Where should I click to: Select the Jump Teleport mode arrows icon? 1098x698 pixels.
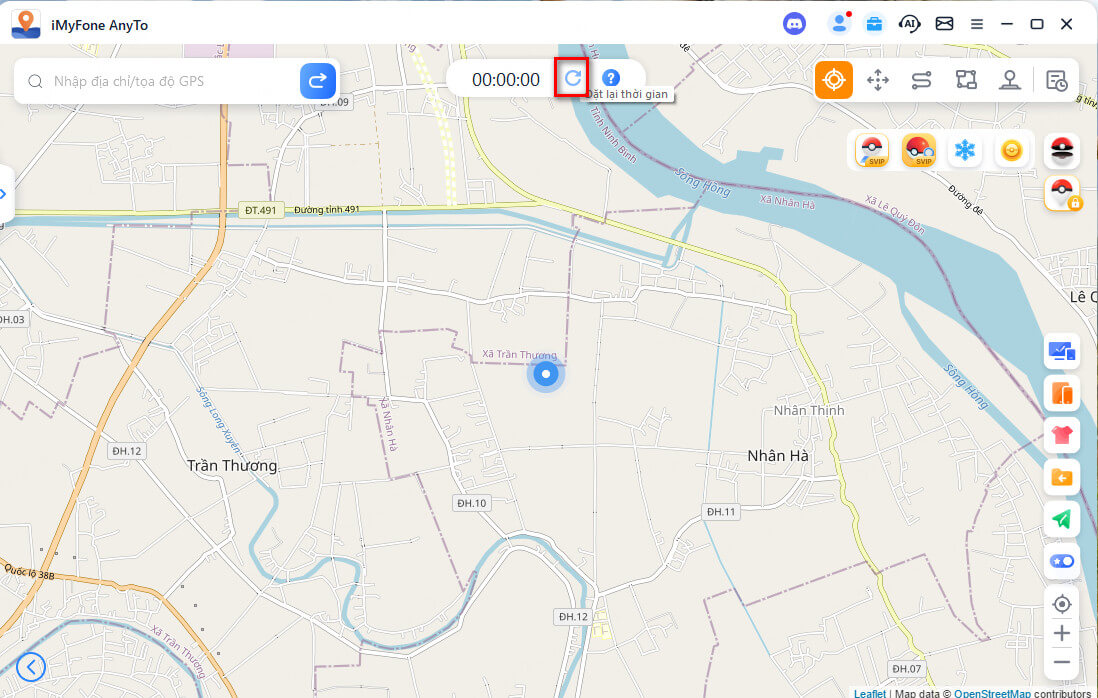pos(877,80)
